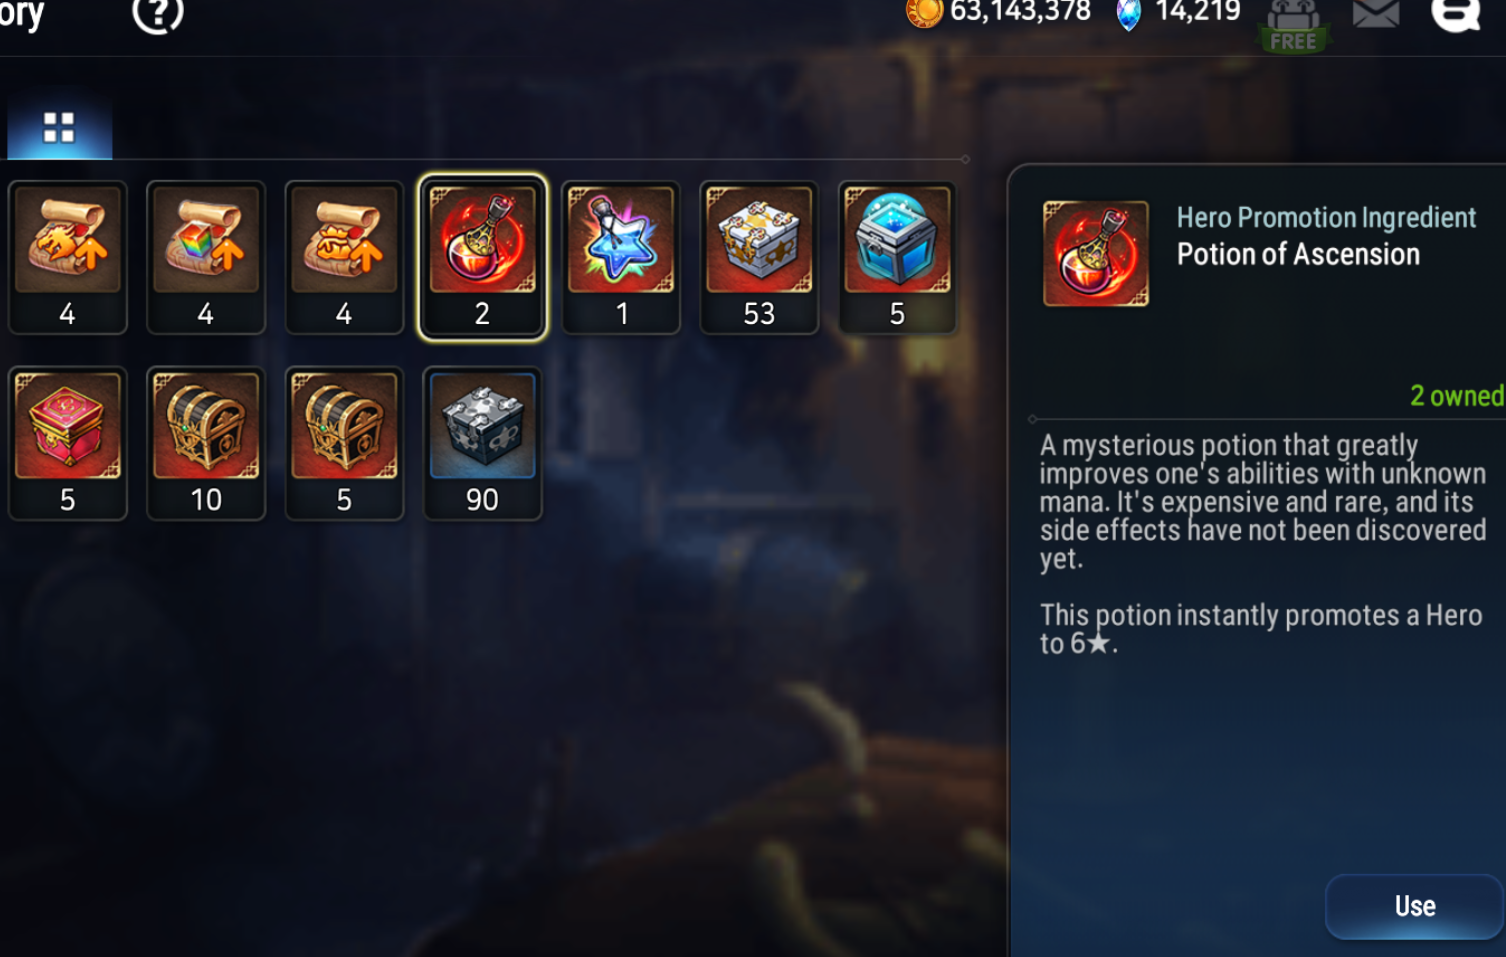
Task: Open the chat bubble icon
Action: point(1455,14)
